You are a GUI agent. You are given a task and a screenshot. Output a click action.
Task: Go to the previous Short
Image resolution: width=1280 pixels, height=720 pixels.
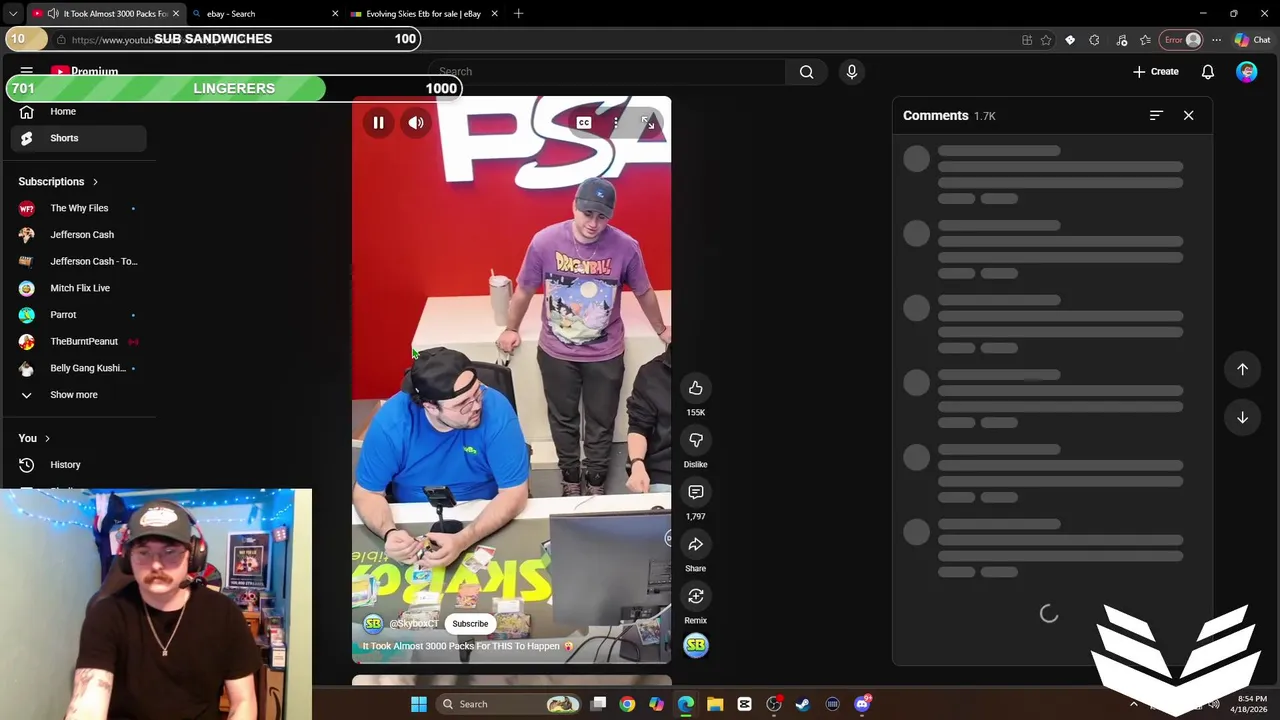click(1242, 369)
